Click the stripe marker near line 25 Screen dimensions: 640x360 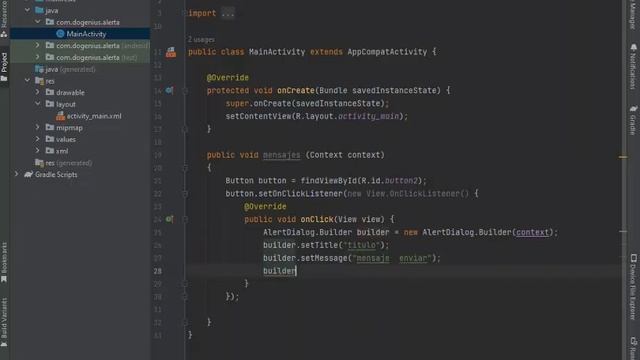[623, 231]
